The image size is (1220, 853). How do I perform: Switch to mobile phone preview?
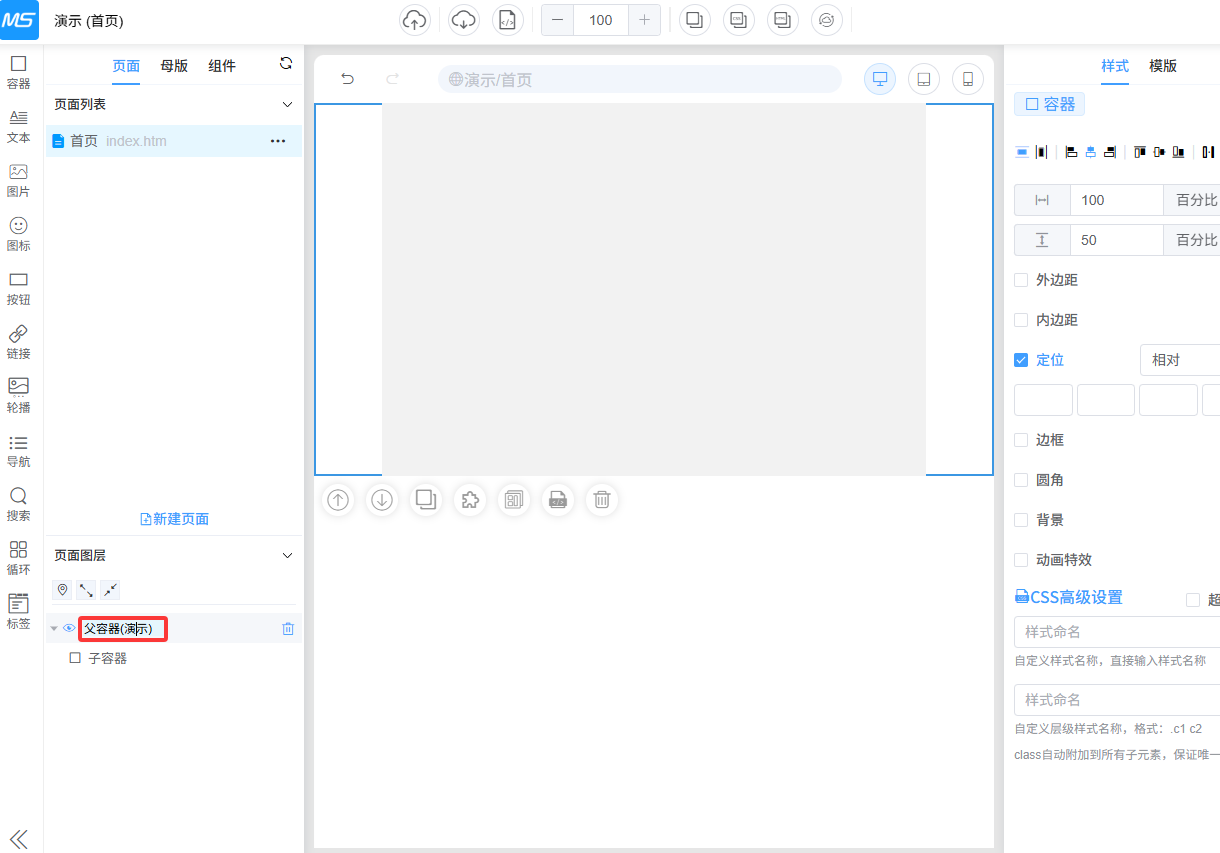(967, 79)
